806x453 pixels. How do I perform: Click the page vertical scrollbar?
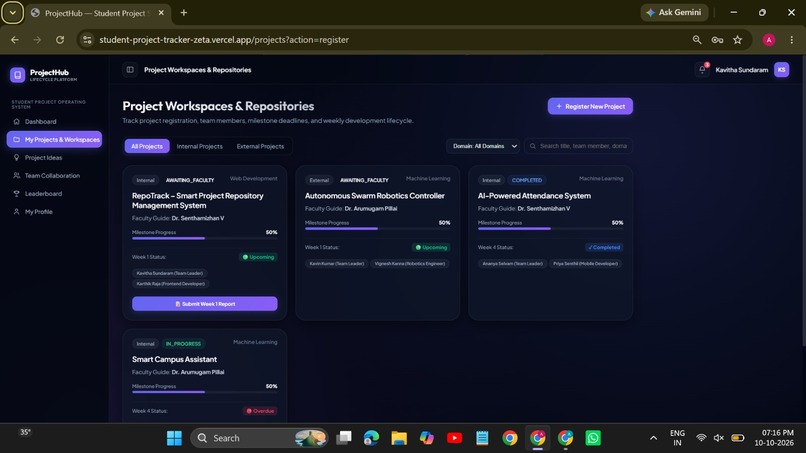(x=803, y=201)
